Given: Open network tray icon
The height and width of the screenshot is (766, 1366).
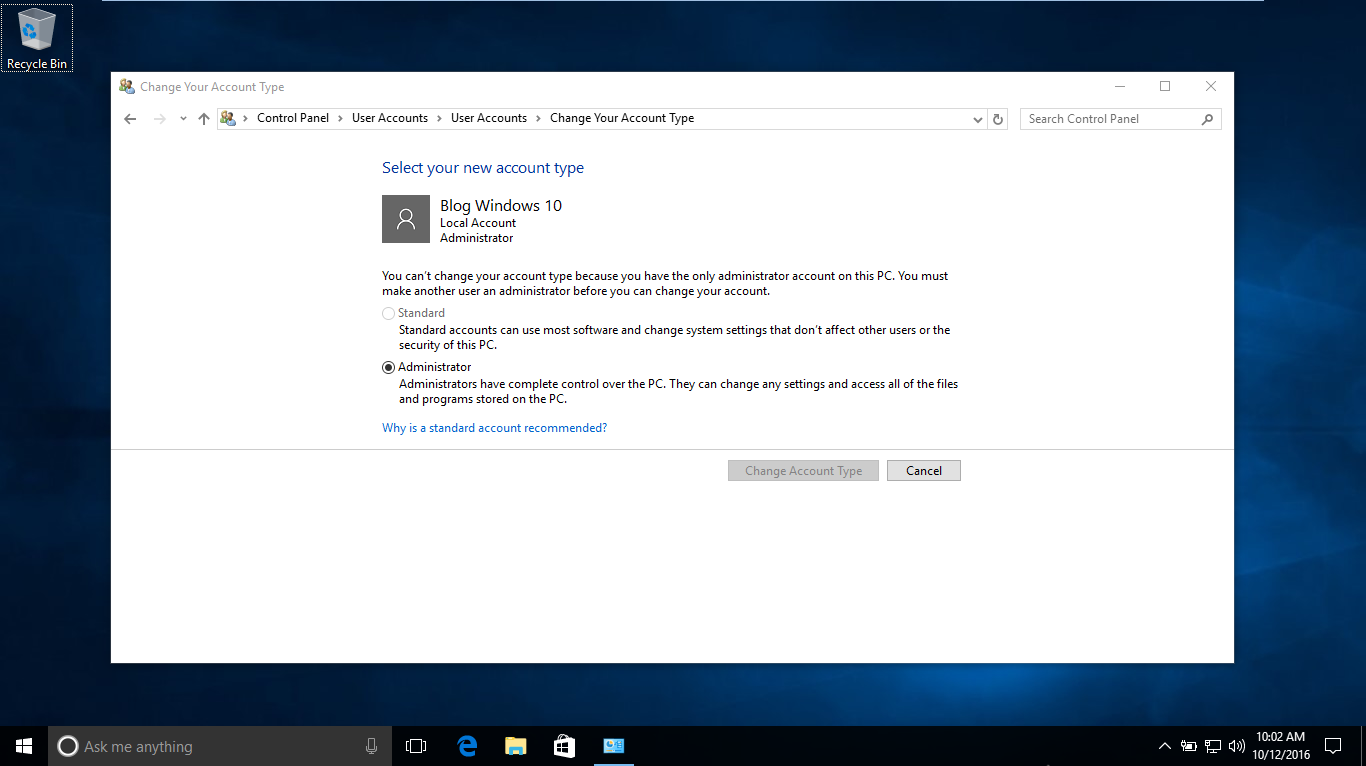Looking at the screenshot, I should (1213, 746).
